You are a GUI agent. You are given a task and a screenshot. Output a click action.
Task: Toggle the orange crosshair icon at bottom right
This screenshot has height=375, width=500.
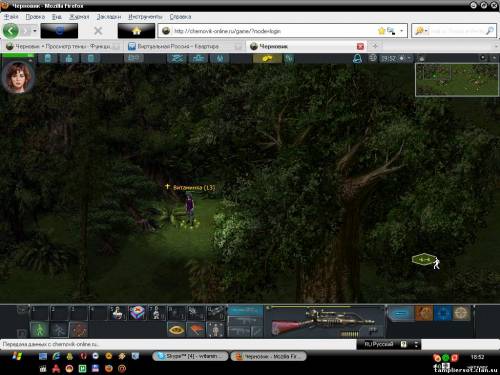coord(424,313)
